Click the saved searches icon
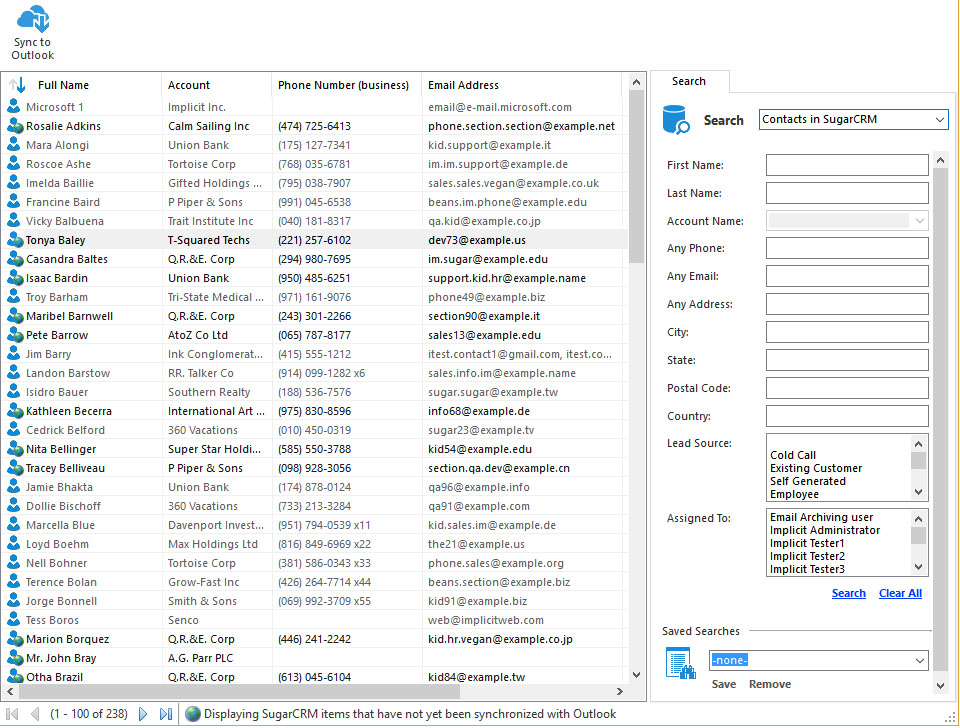 coord(680,664)
